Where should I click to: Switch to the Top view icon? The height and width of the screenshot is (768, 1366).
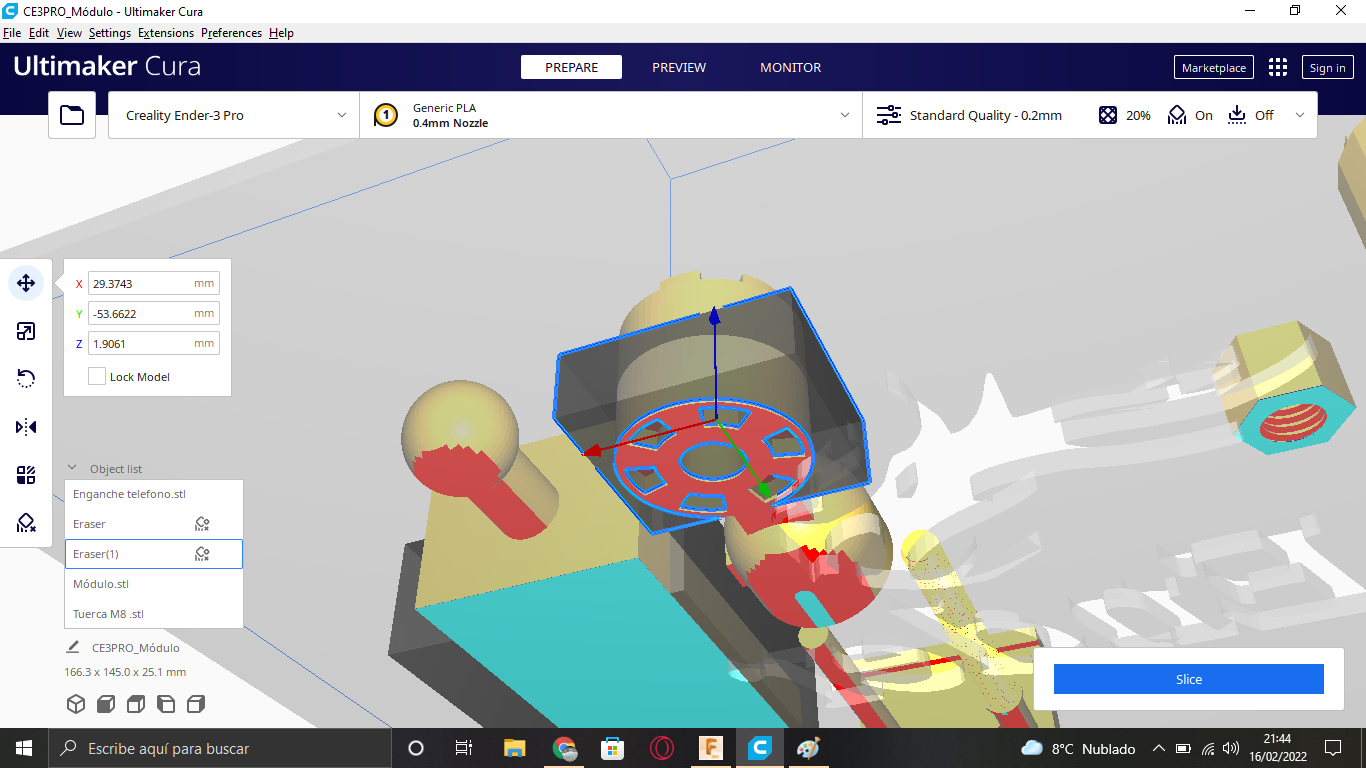tap(136, 704)
